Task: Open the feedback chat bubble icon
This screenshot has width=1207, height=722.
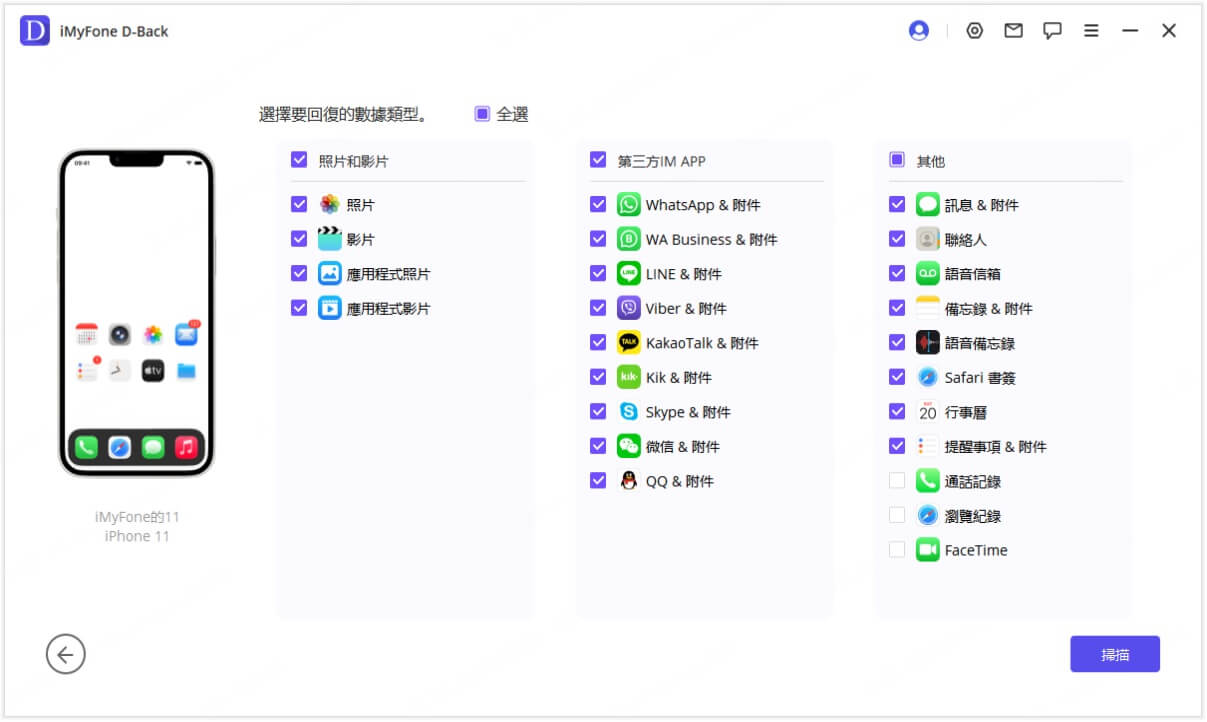Action: (x=1052, y=30)
